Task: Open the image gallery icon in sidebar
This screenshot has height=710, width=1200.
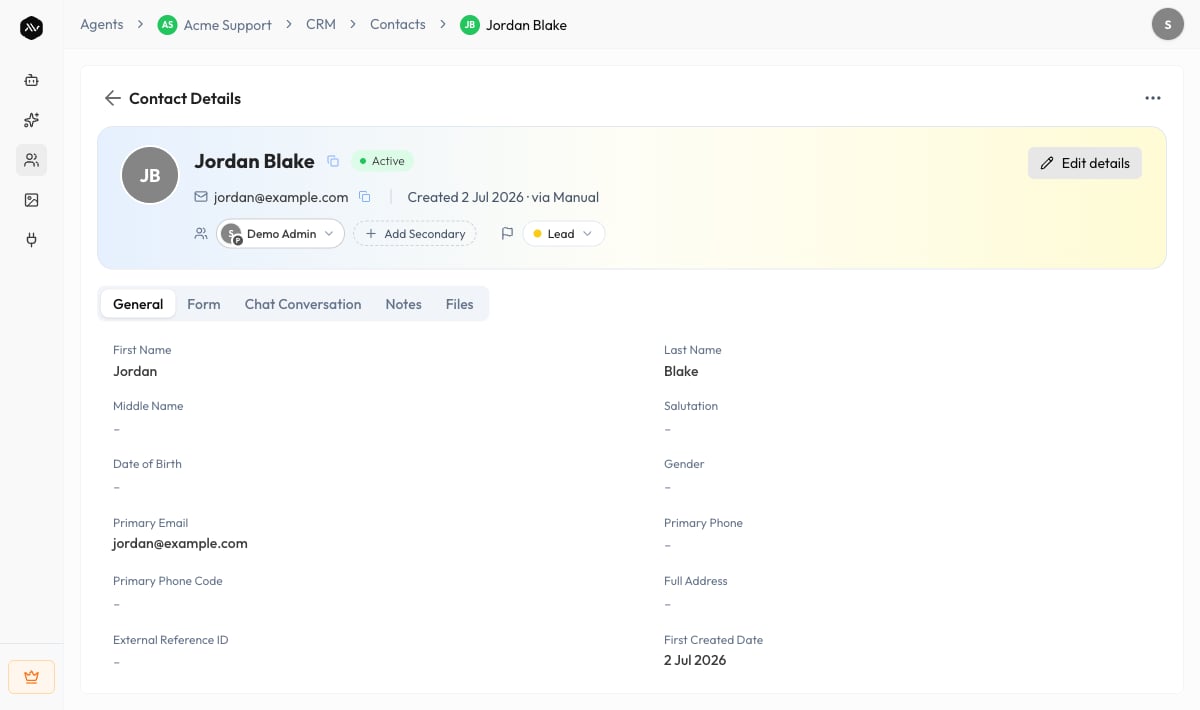Action: click(31, 200)
